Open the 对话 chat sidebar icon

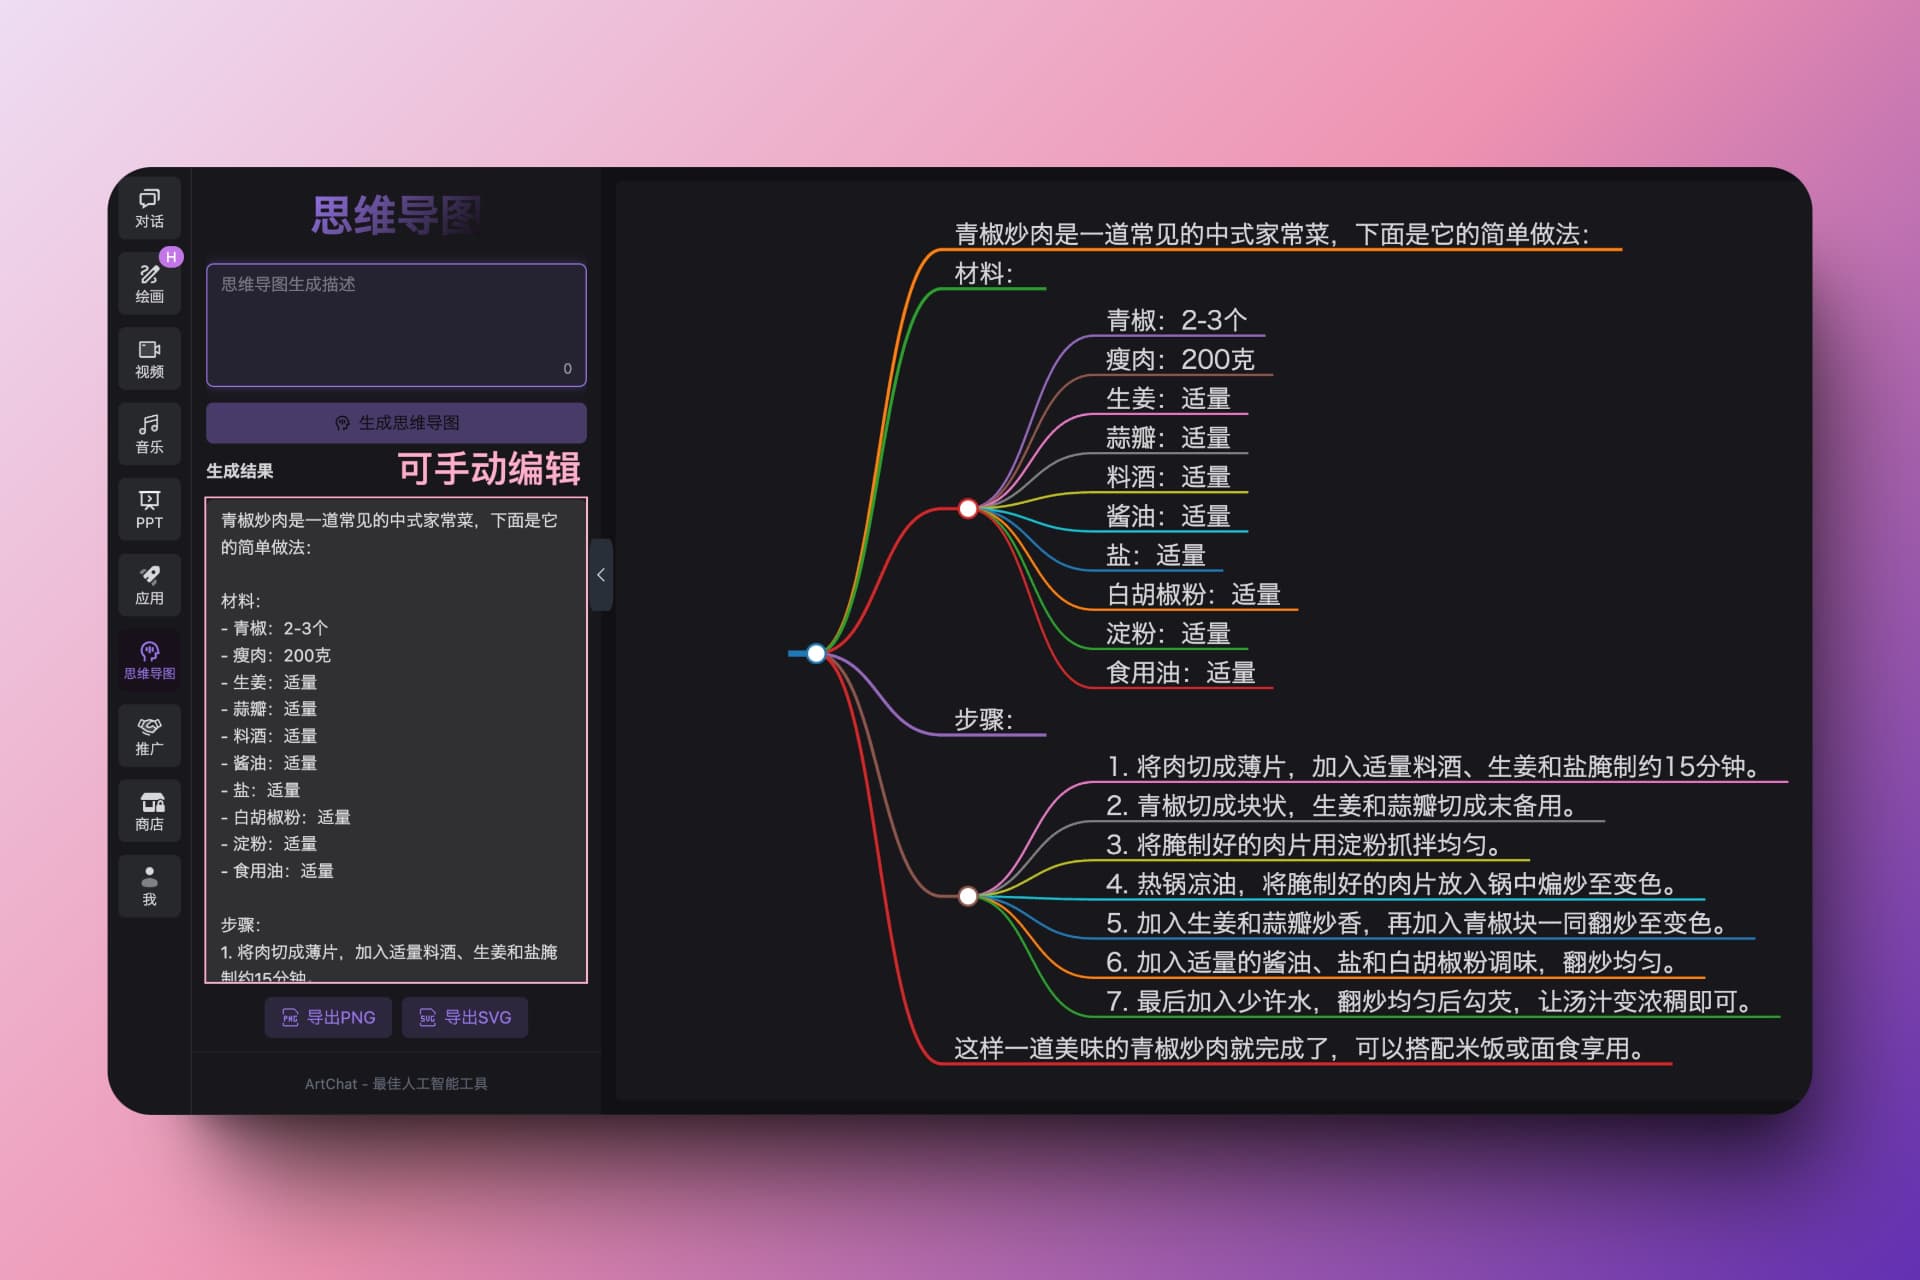point(149,208)
